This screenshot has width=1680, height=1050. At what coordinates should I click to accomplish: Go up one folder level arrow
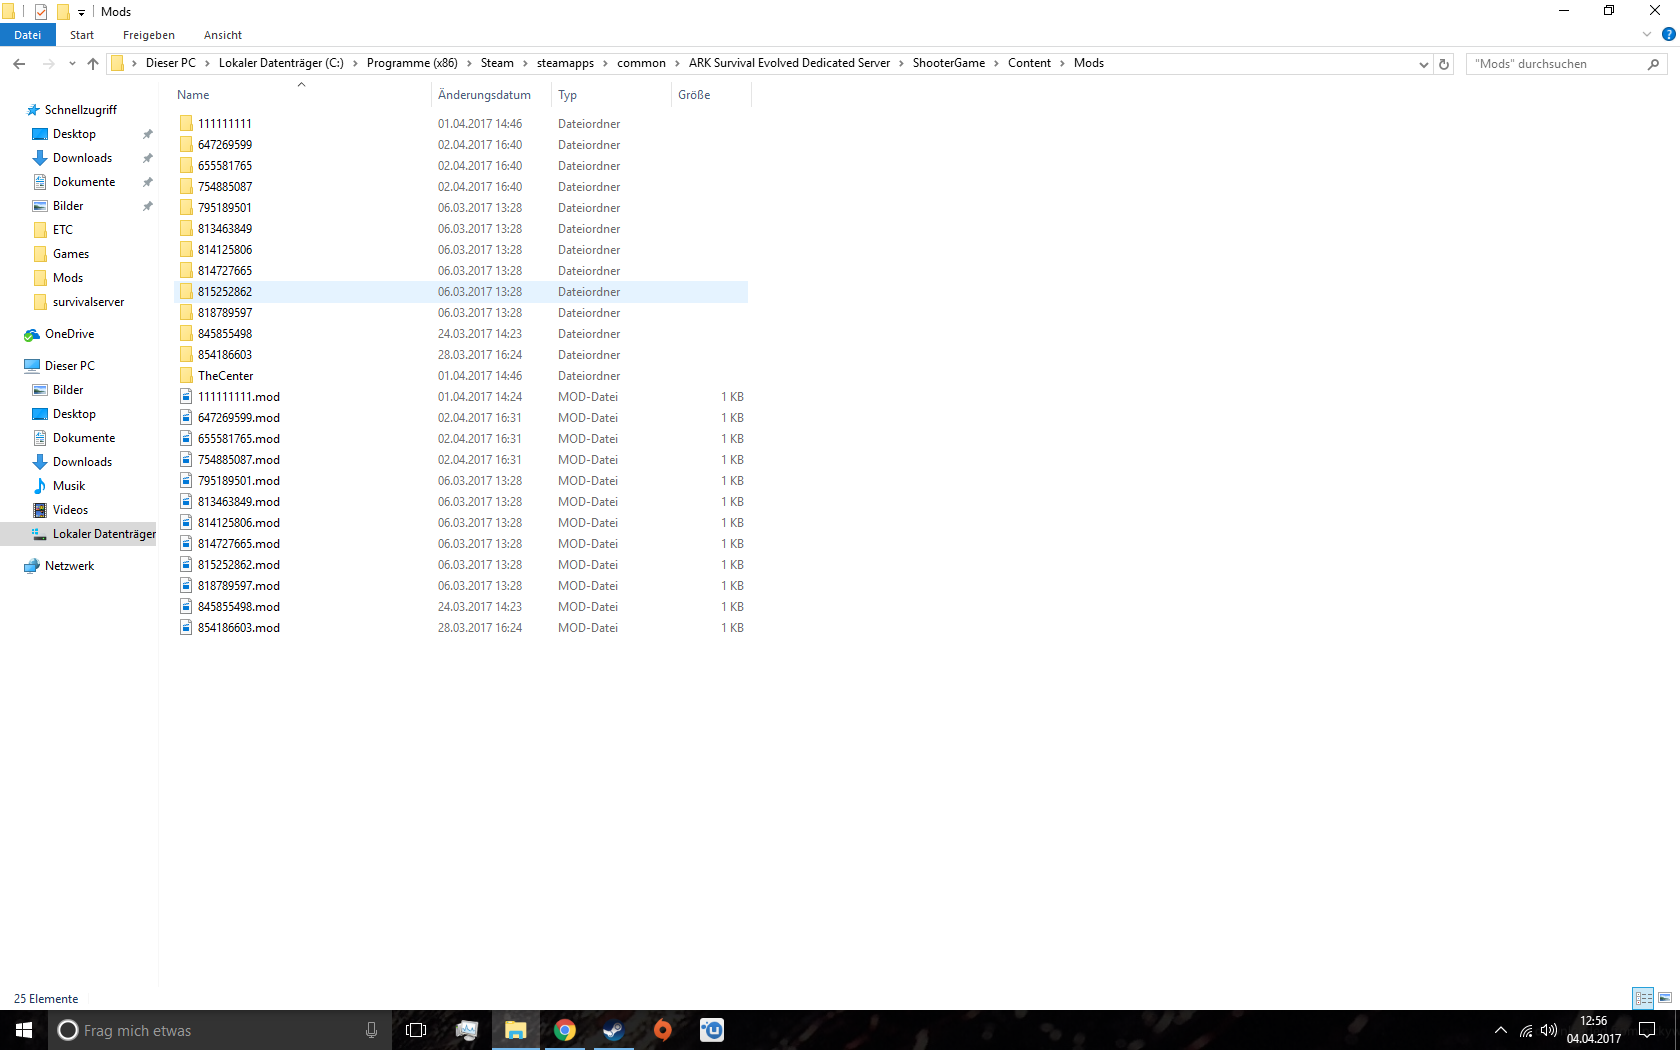93,63
